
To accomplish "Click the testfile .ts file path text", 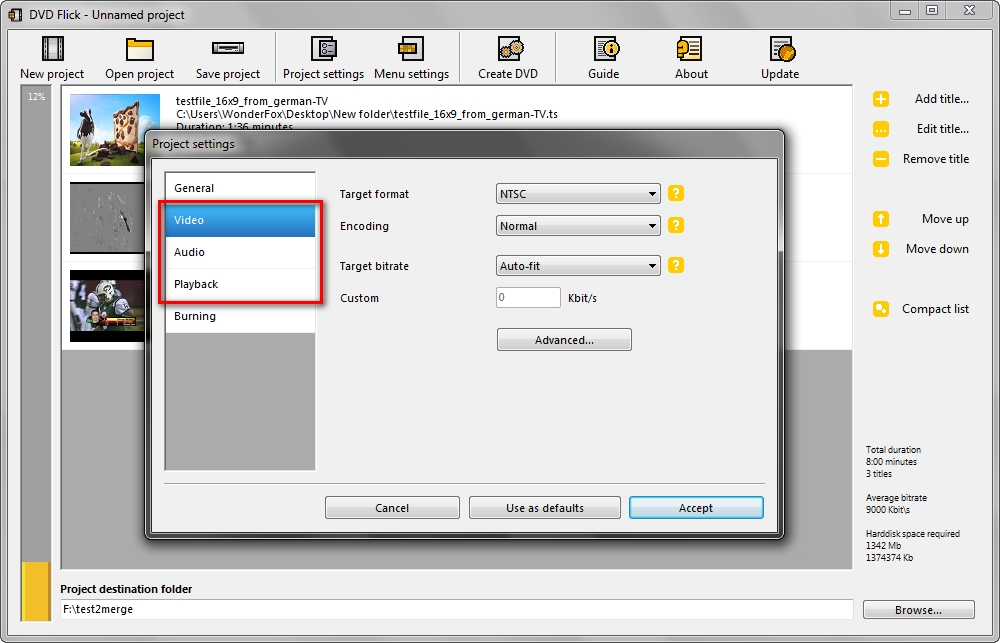I will point(367,114).
